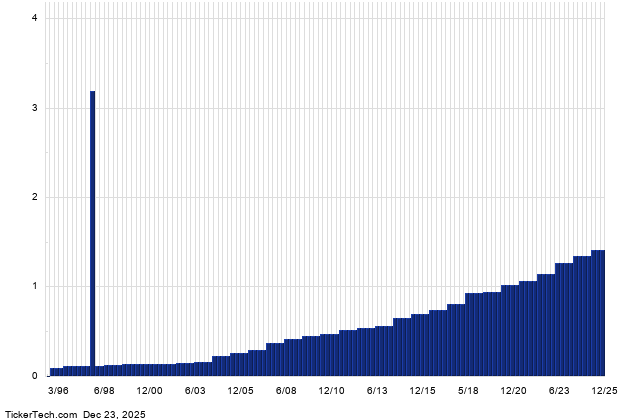
Task: Click the 5/18 x-axis date label
Action: coord(468,390)
